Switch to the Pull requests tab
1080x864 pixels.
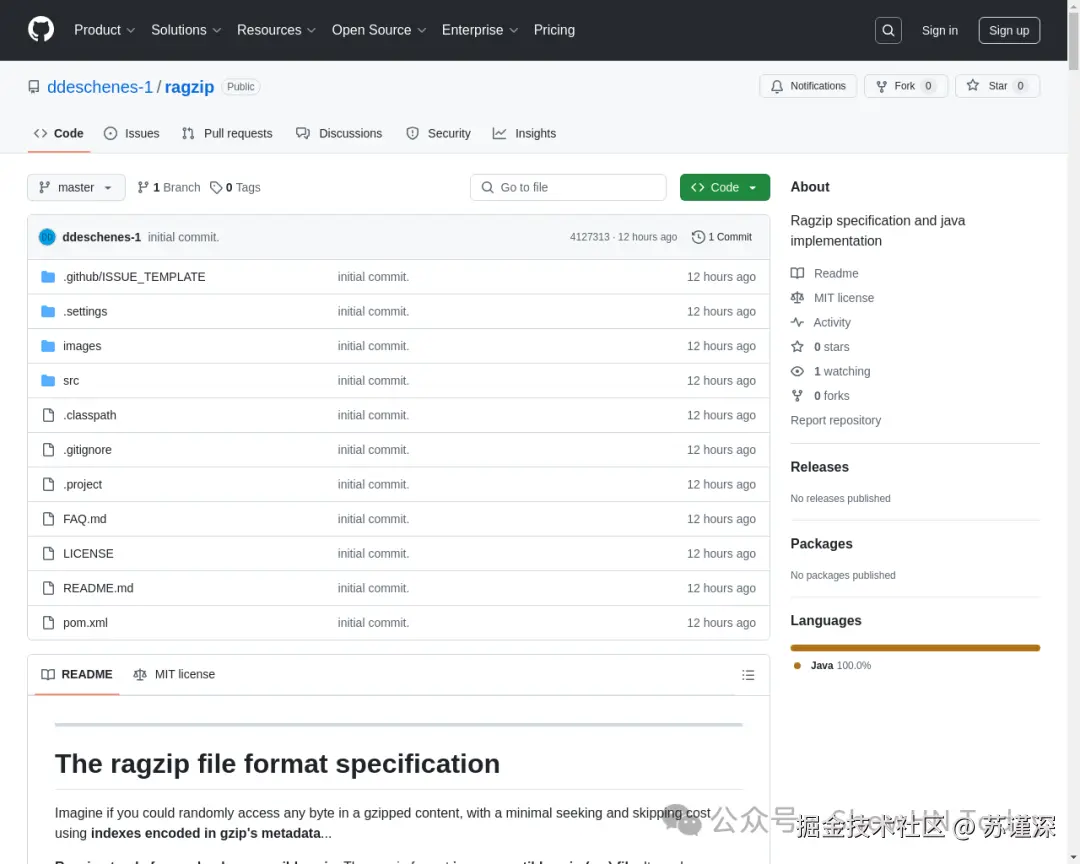(x=227, y=134)
